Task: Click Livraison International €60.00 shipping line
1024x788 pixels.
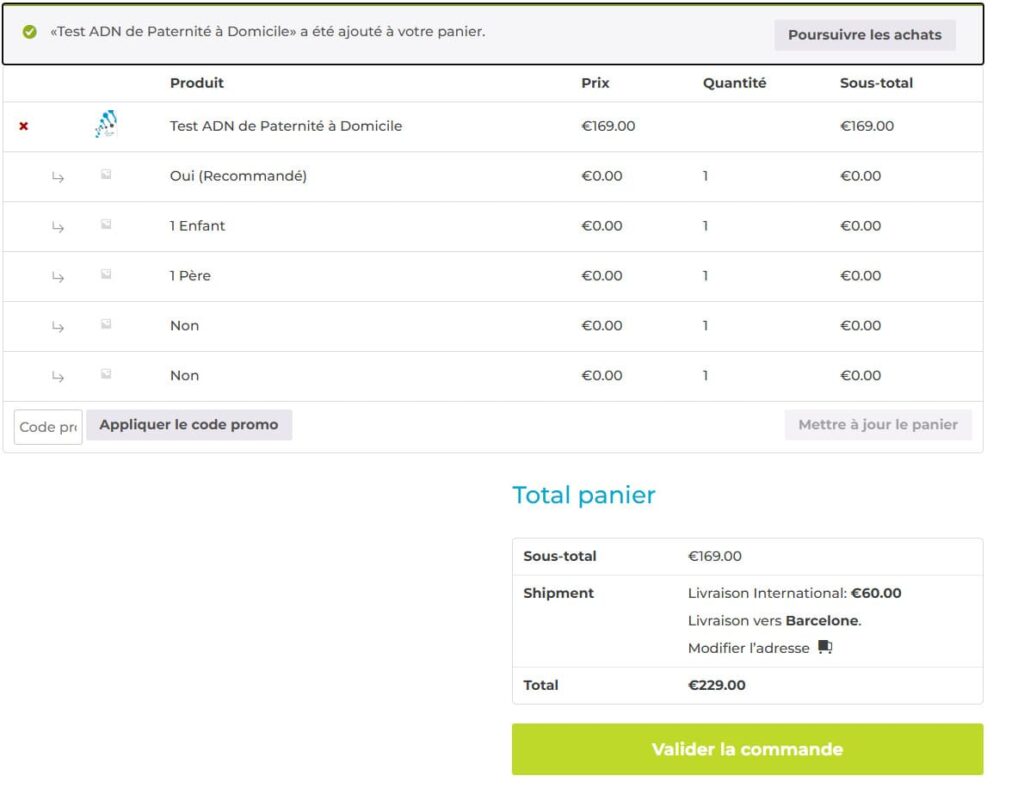Action: [x=794, y=593]
